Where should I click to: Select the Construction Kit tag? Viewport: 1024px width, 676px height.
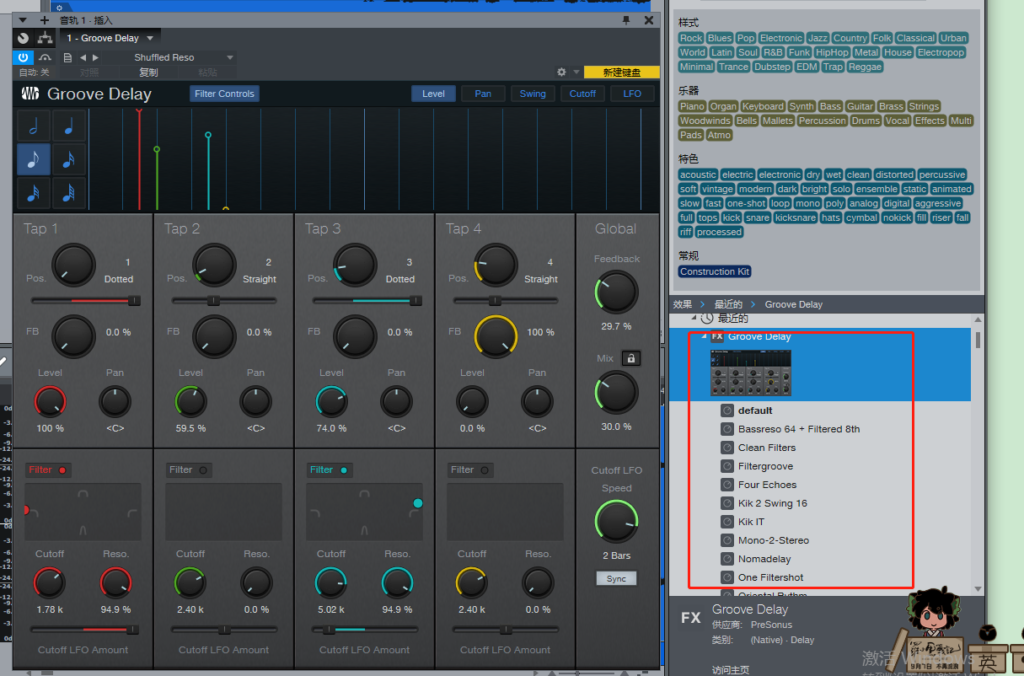coord(714,272)
